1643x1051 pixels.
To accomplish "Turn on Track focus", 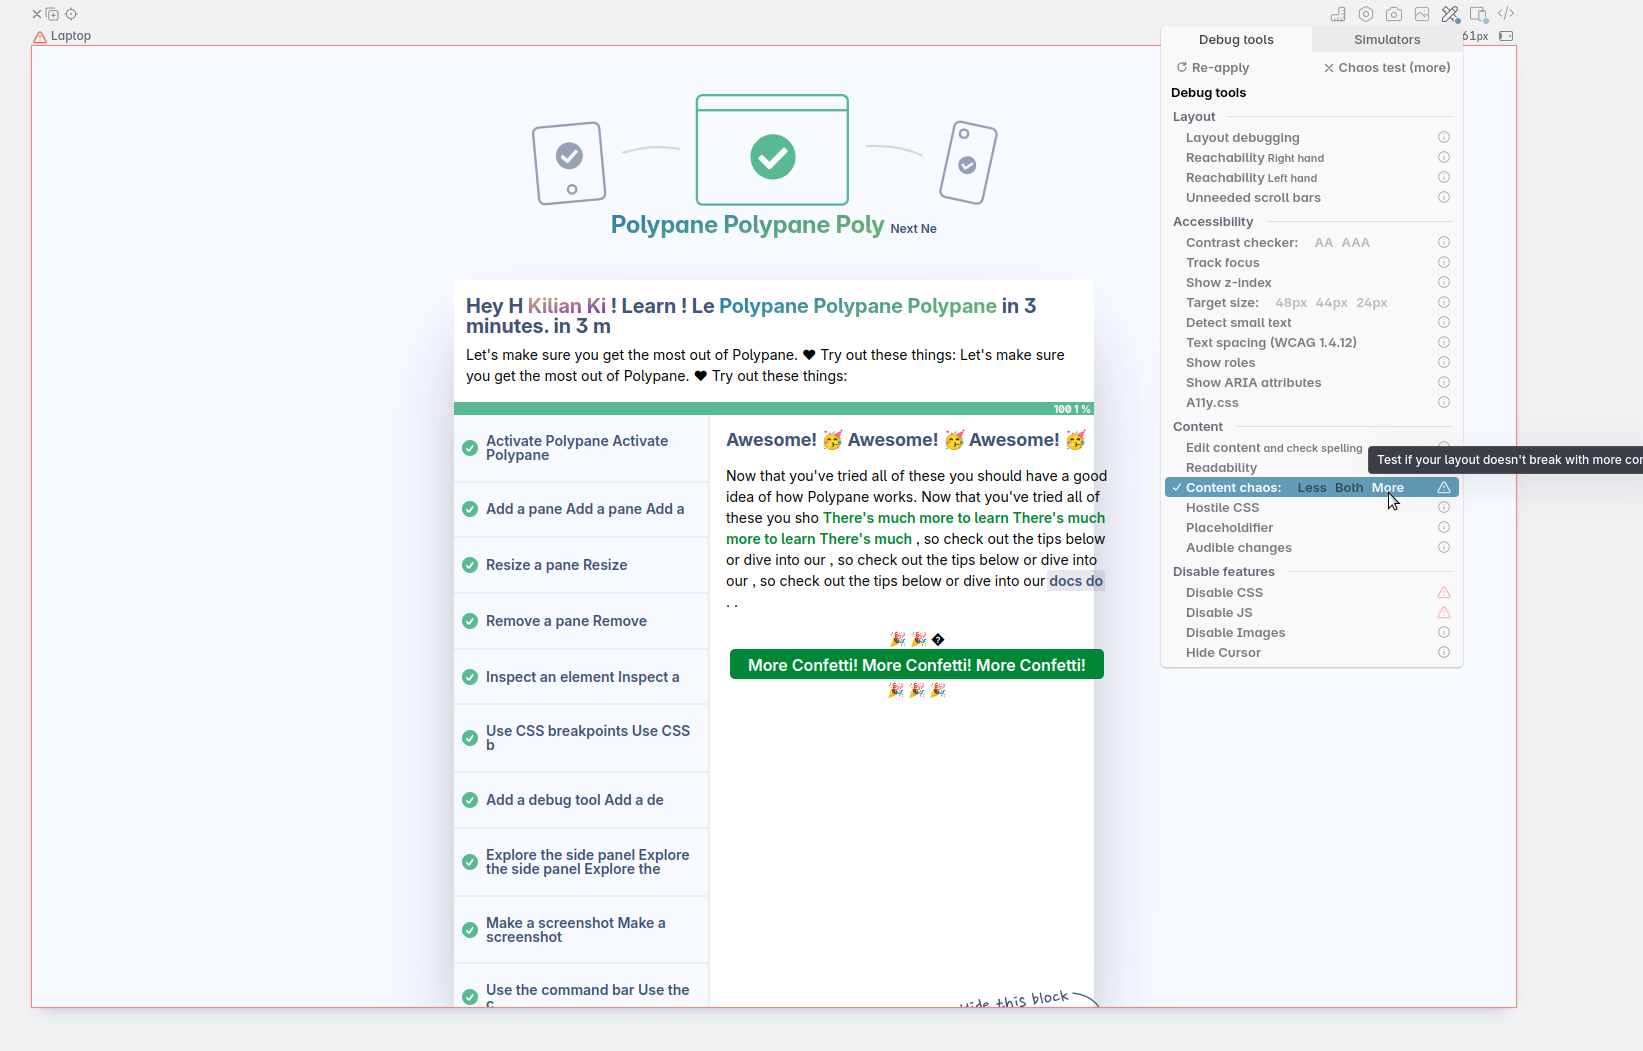I will click(1223, 263).
